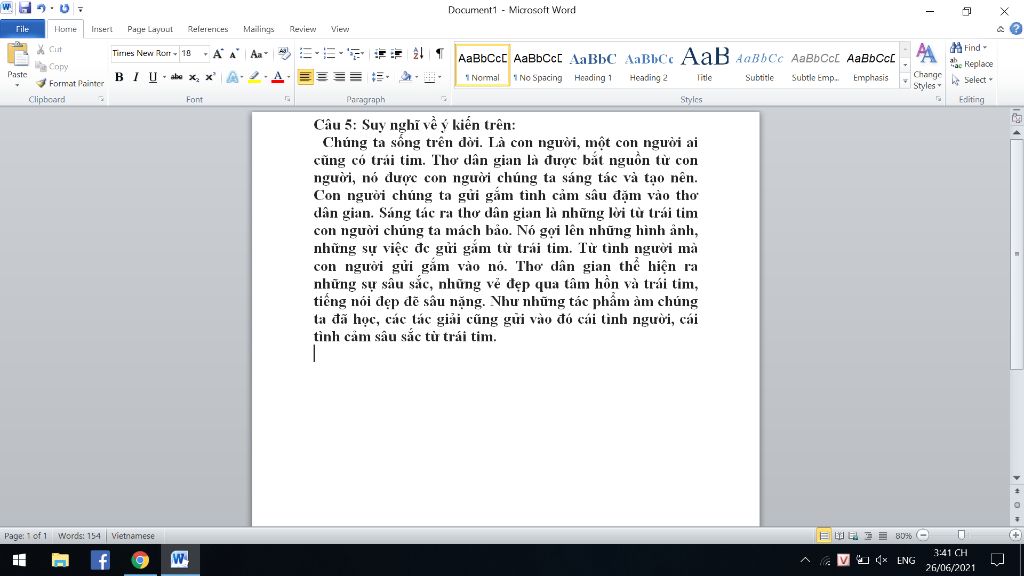Image resolution: width=1024 pixels, height=576 pixels.
Task: Click the Replace command
Action: 972,64
